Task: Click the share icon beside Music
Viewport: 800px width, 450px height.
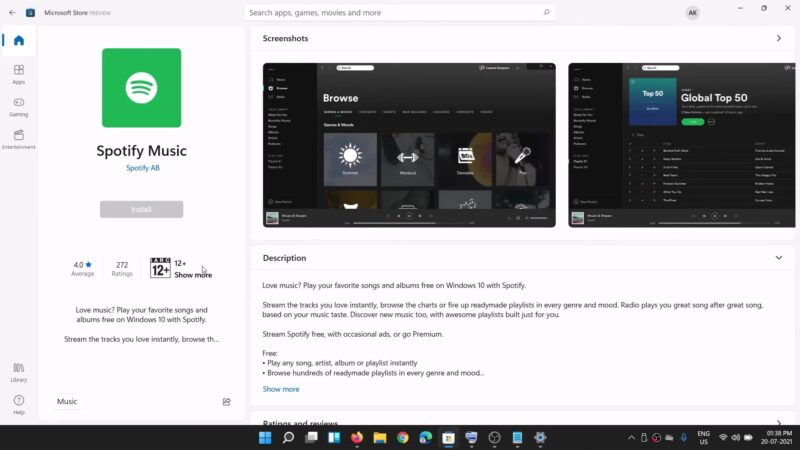Action: click(x=227, y=402)
